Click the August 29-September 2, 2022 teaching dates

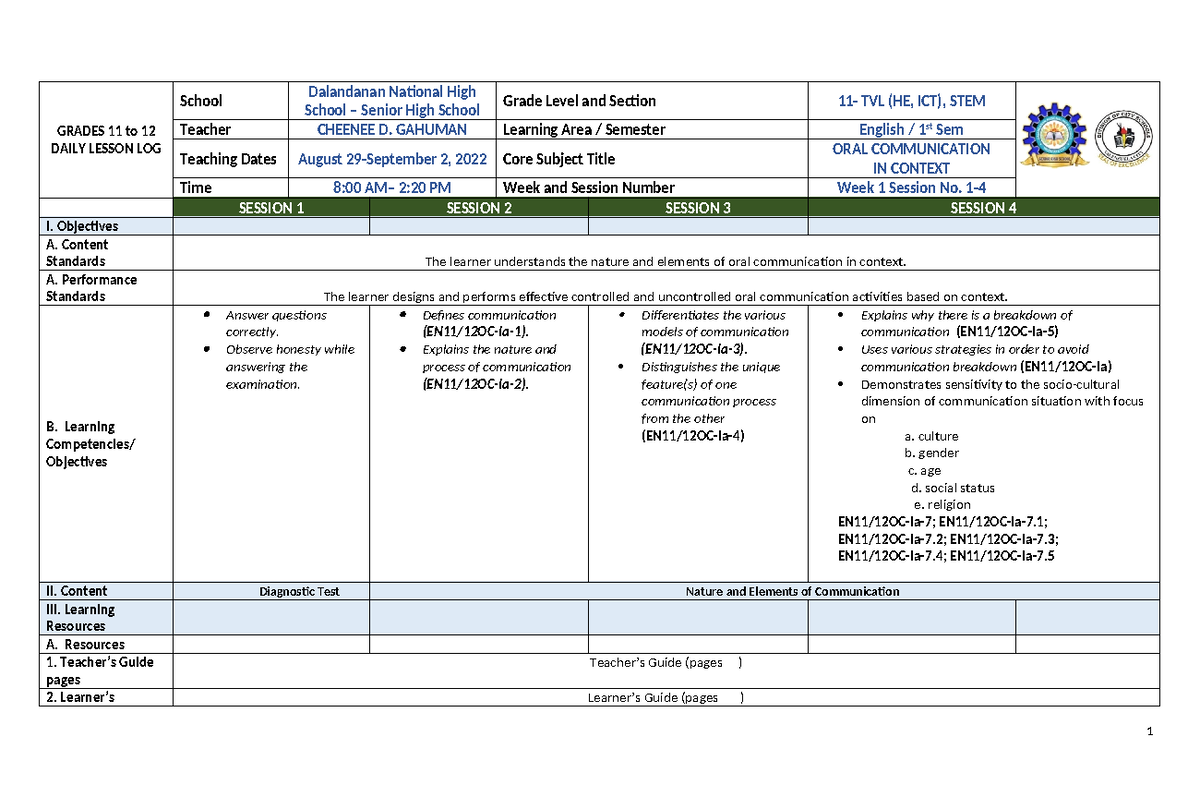coord(392,158)
